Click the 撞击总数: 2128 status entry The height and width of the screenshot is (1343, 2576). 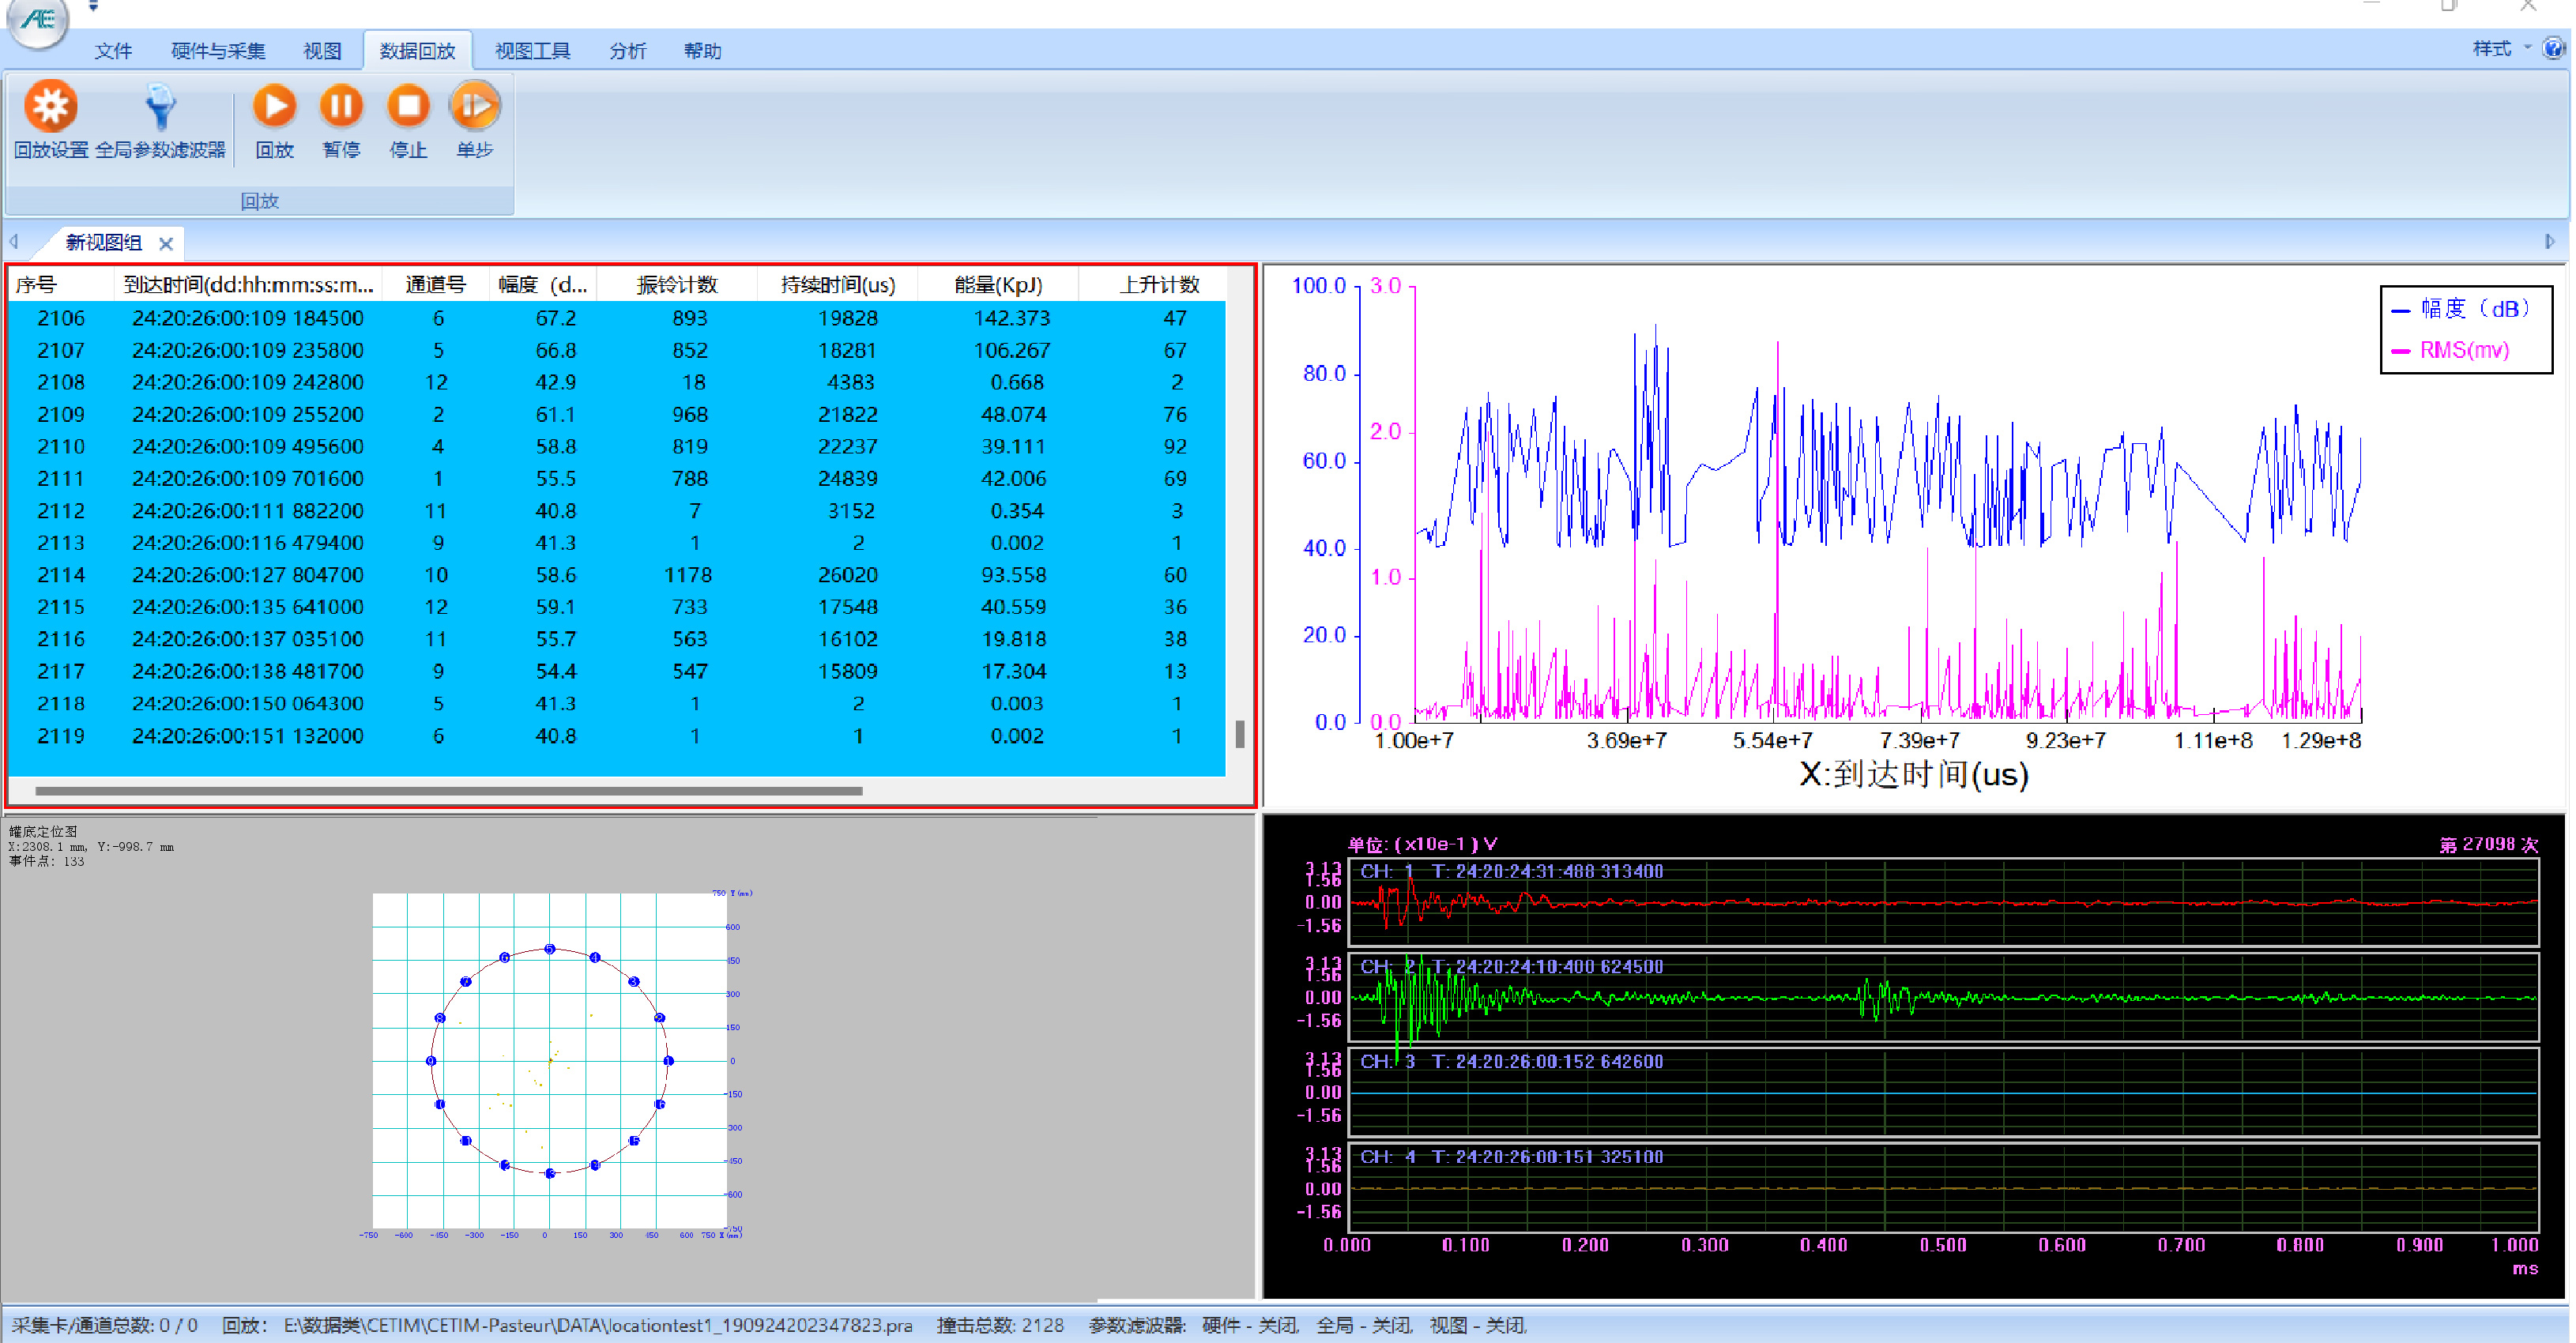[1000, 1325]
